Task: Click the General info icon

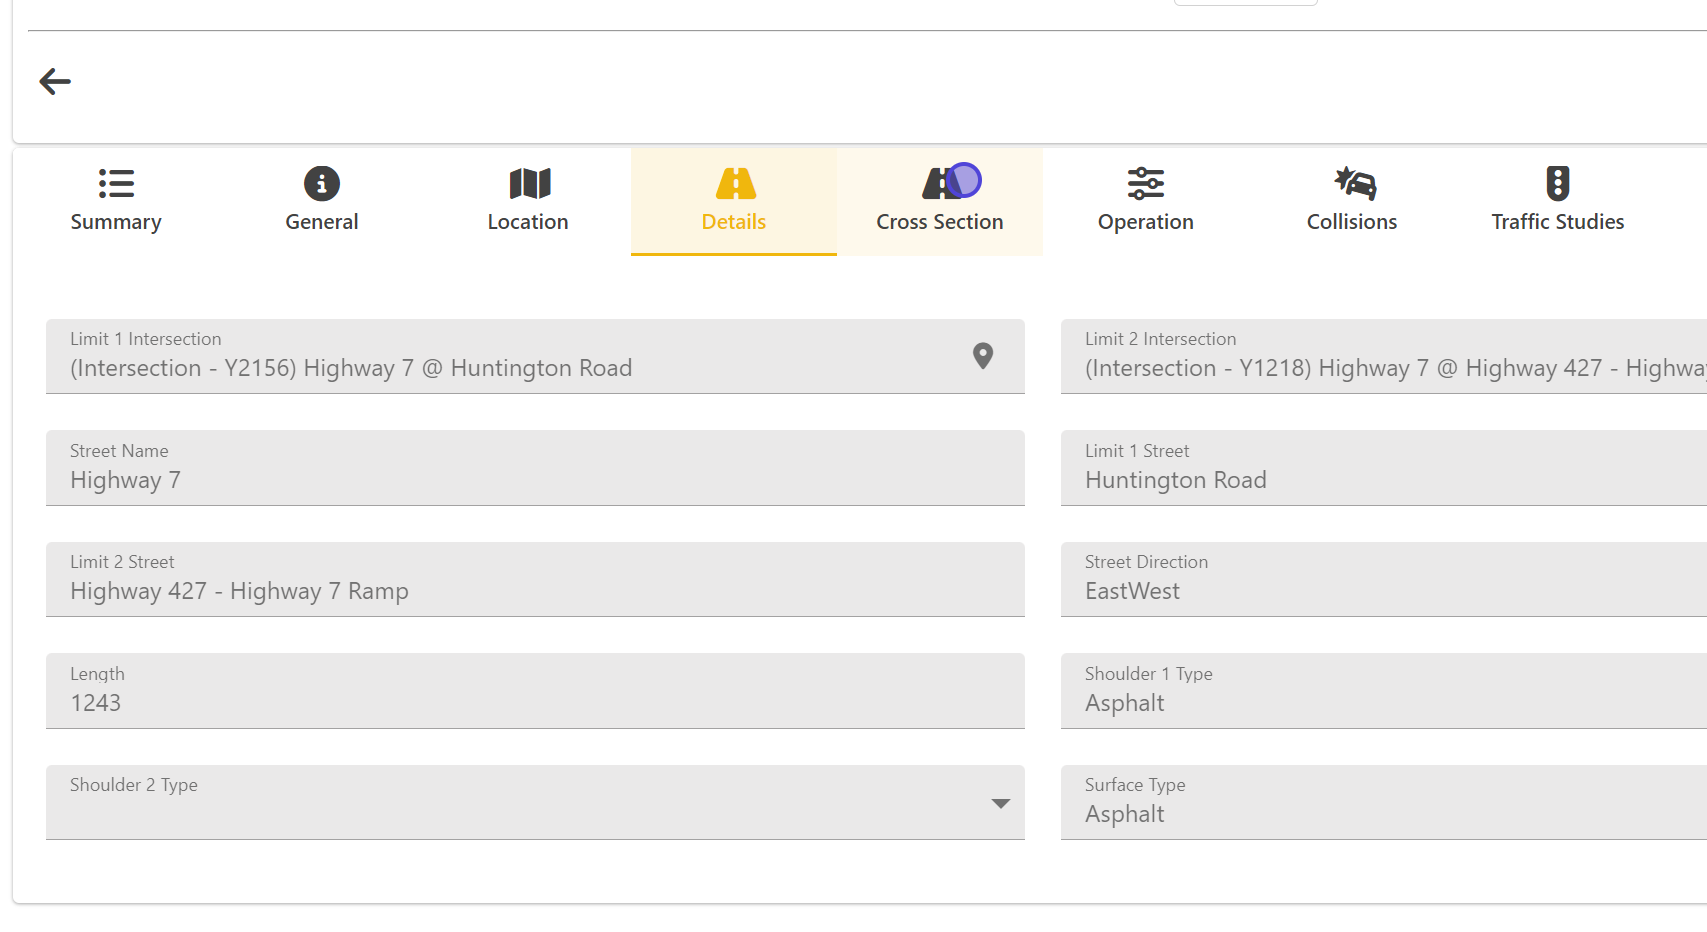Action: click(321, 184)
